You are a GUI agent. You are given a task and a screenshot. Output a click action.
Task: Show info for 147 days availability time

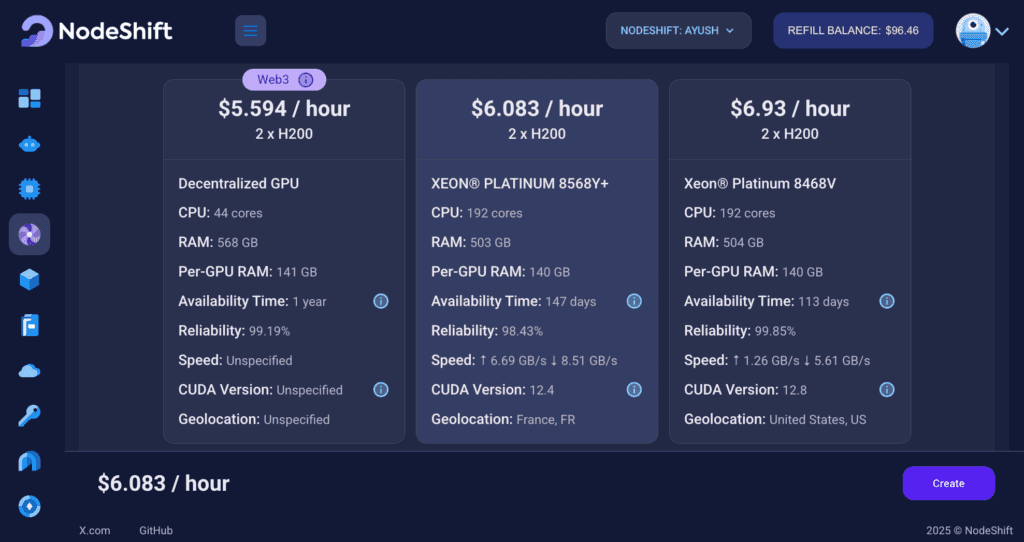coord(634,301)
